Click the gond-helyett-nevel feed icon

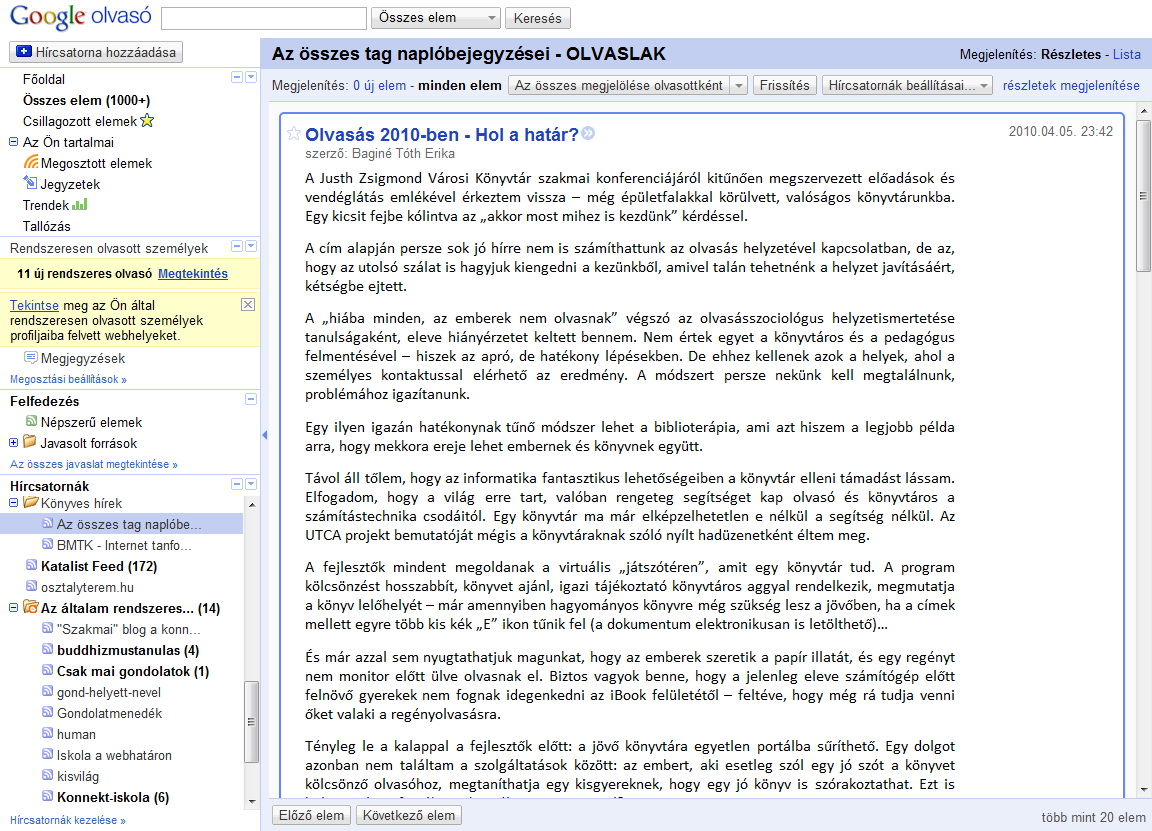point(48,691)
